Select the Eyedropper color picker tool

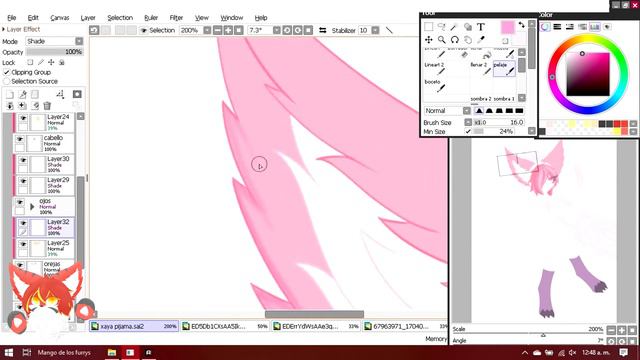(x=481, y=40)
